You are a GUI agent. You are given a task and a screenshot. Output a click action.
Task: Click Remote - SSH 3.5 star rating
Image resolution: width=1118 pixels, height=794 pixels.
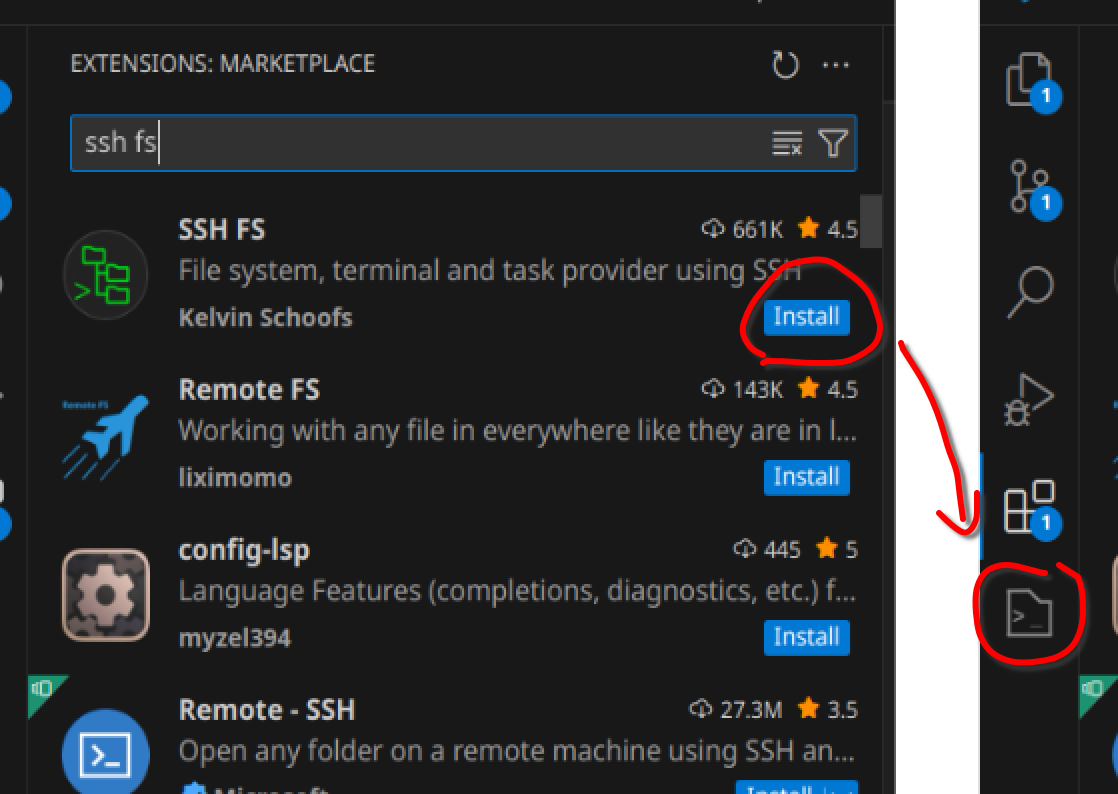(828, 710)
